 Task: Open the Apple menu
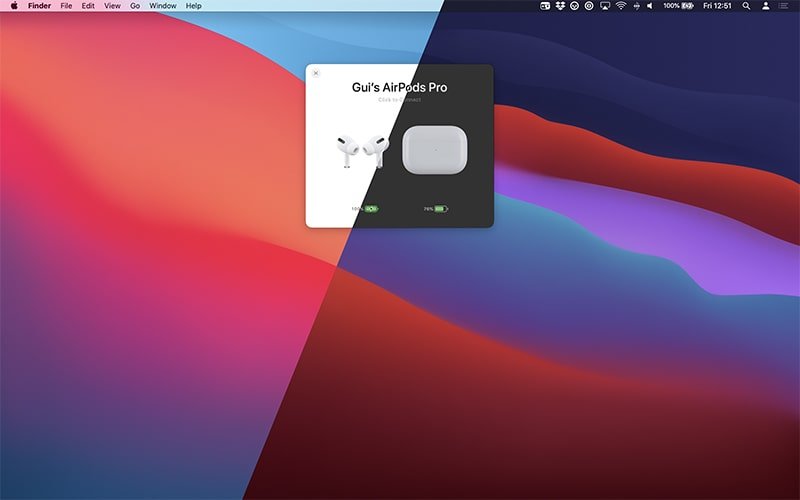(13, 6)
